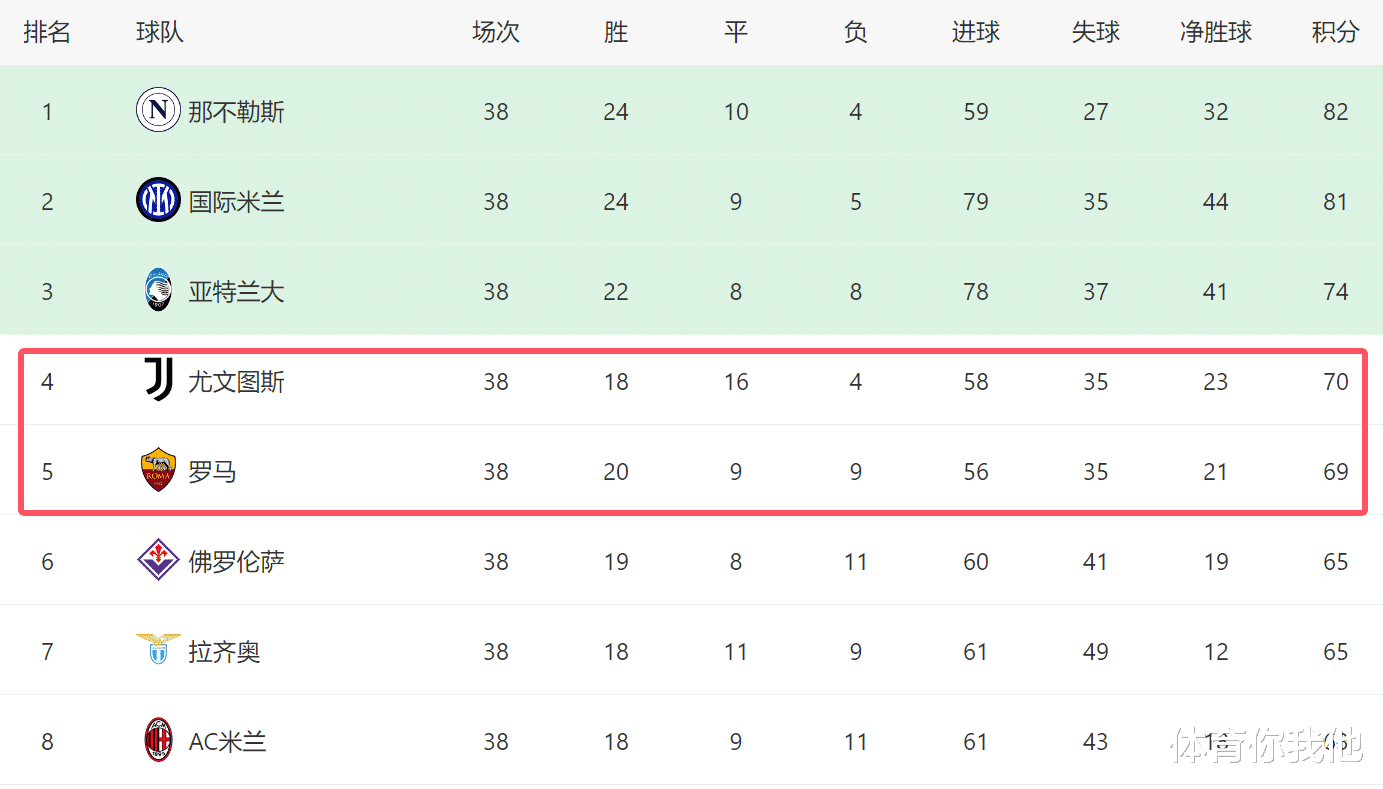Click the Napoli club logo

[x=158, y=110]
